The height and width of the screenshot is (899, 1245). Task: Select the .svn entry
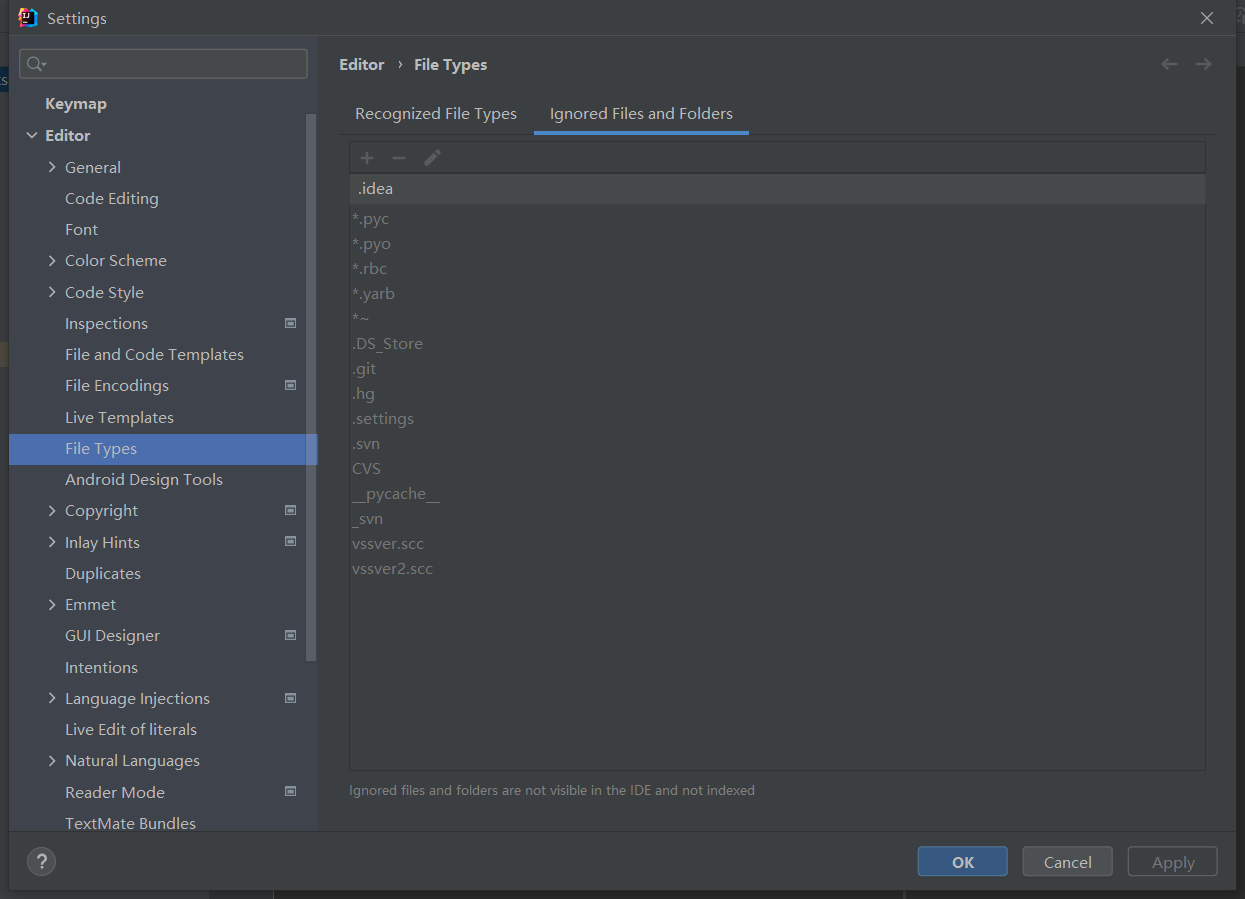pos(777,444)
